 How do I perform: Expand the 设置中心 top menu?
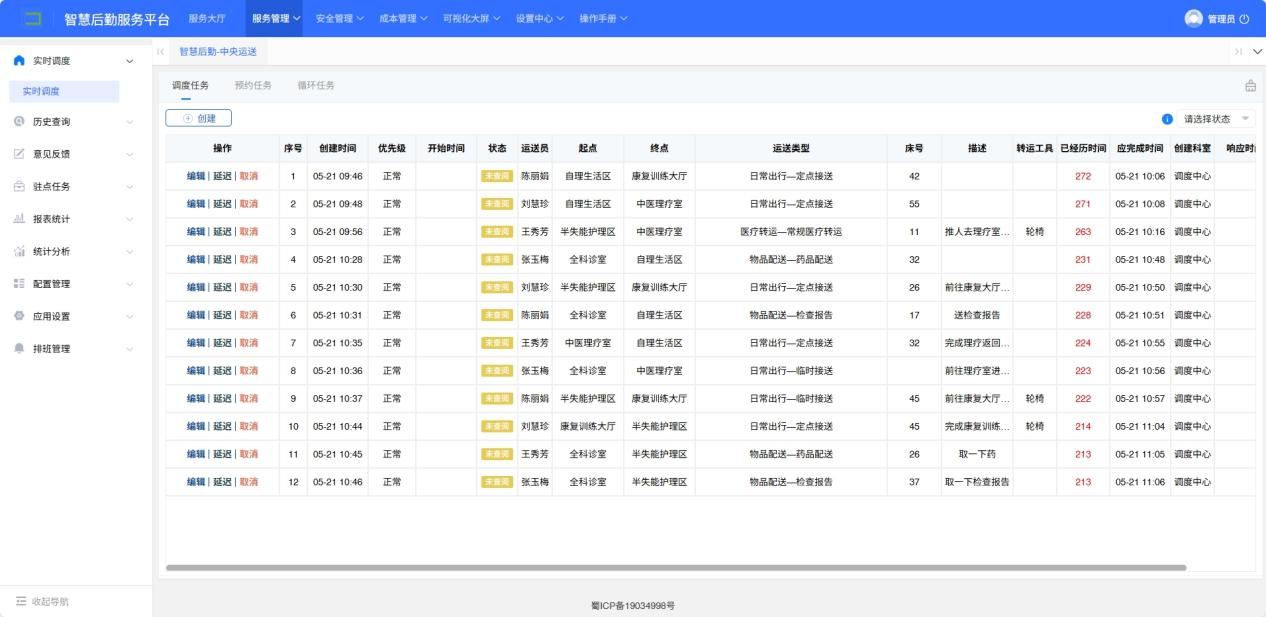pyautogui.click(x=540, y=19)
